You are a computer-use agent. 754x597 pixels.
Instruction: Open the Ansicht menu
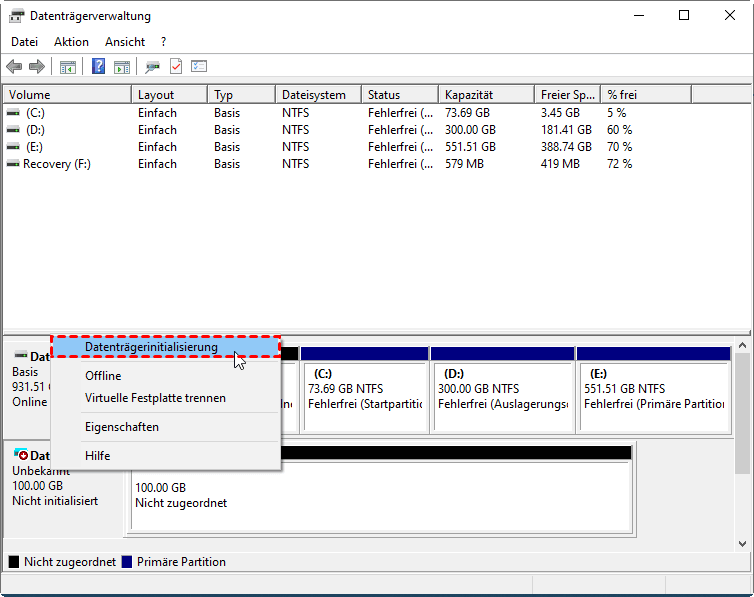coord(125,42)
